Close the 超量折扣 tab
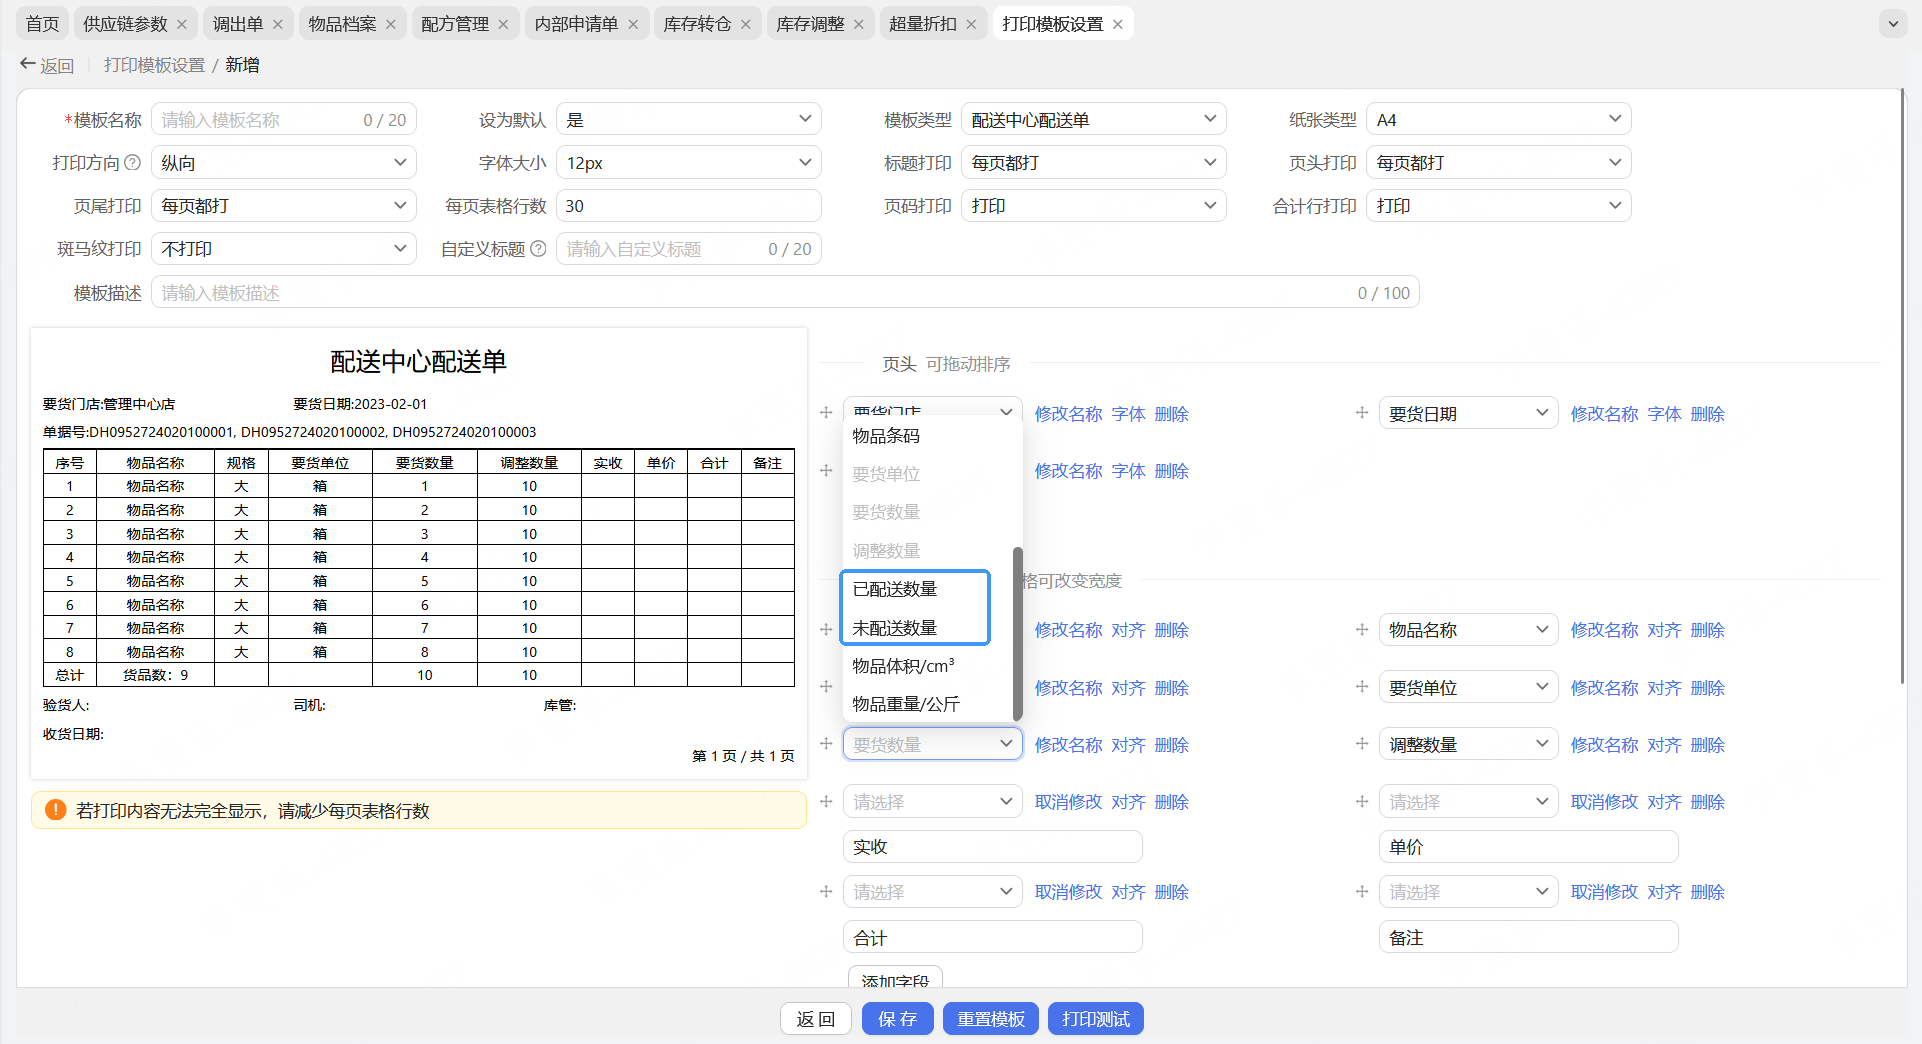1922x1044 pixels. click(x=971, y=24)
